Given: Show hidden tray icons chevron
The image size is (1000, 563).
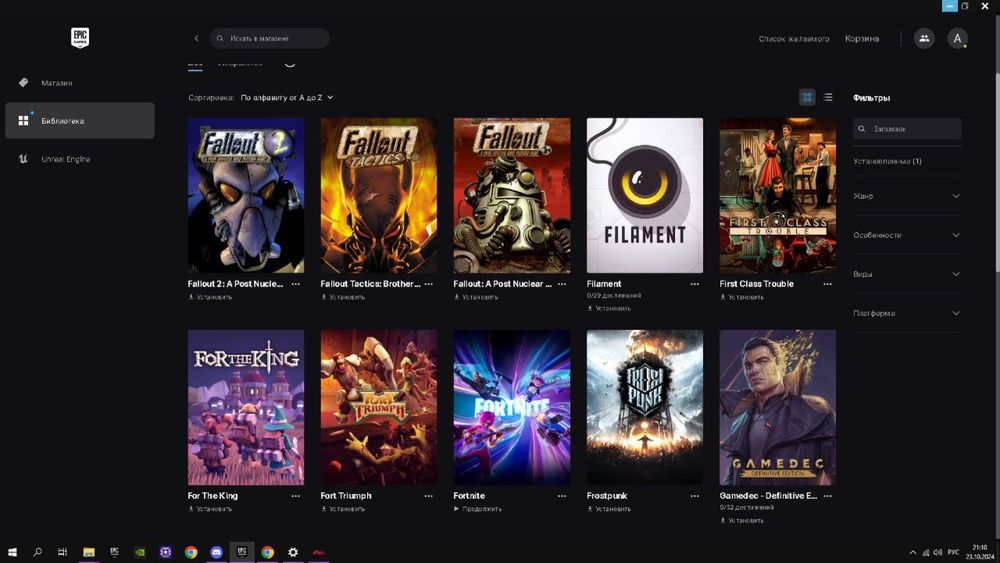Looking at the screenshot, I should point(913,552).
